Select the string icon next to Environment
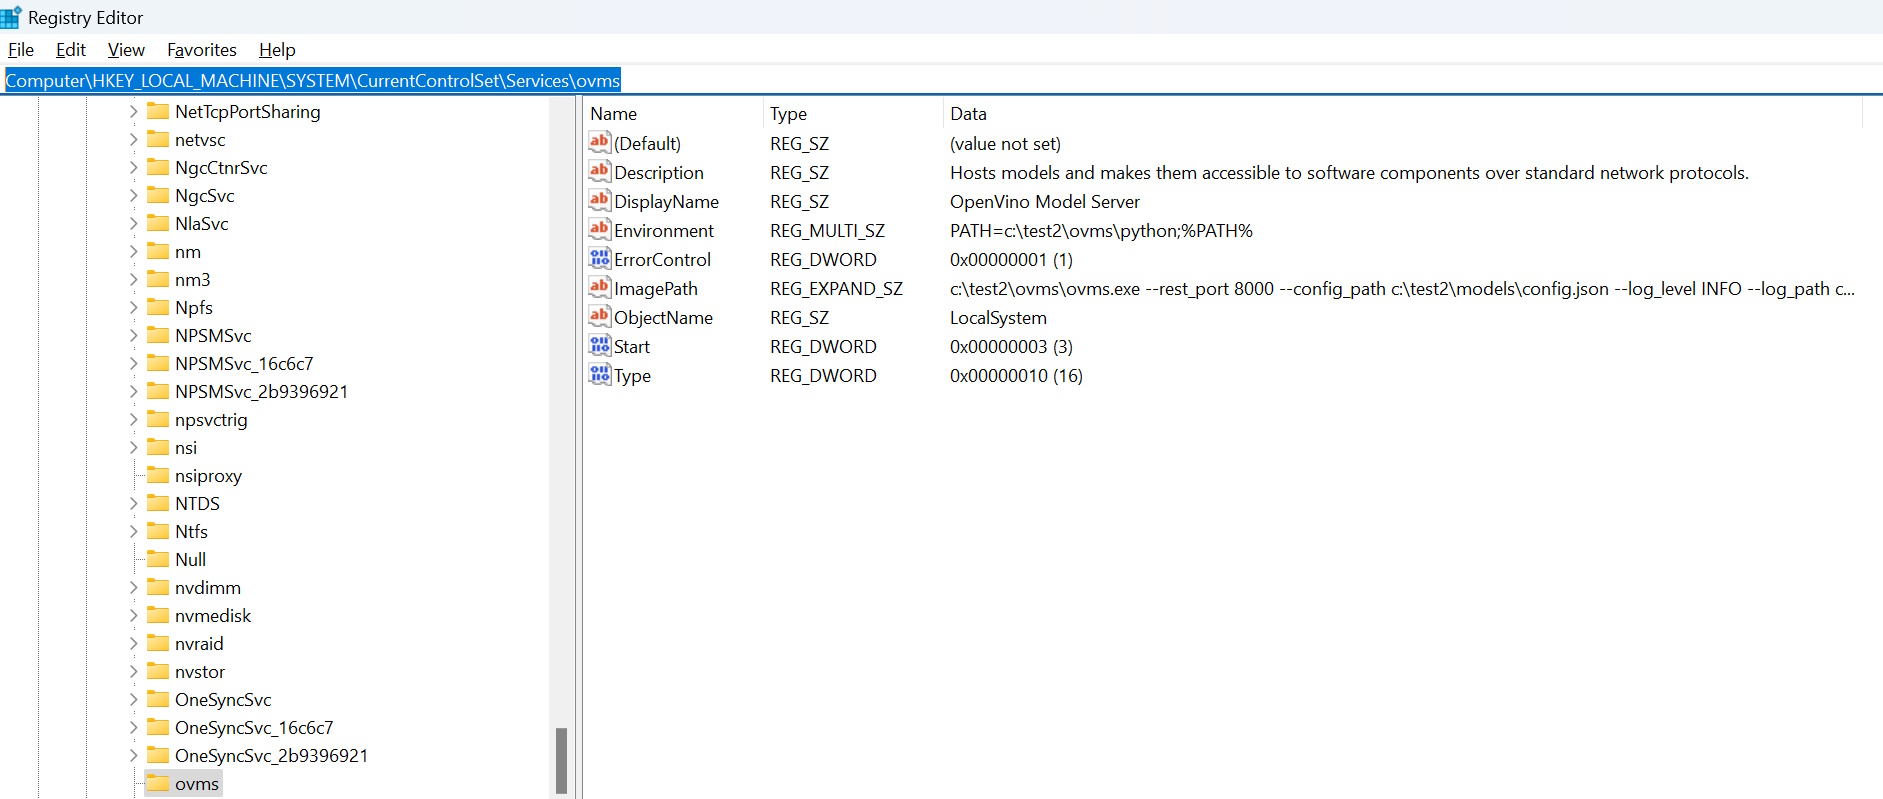 pyautogui.click(x=599, y=230)
